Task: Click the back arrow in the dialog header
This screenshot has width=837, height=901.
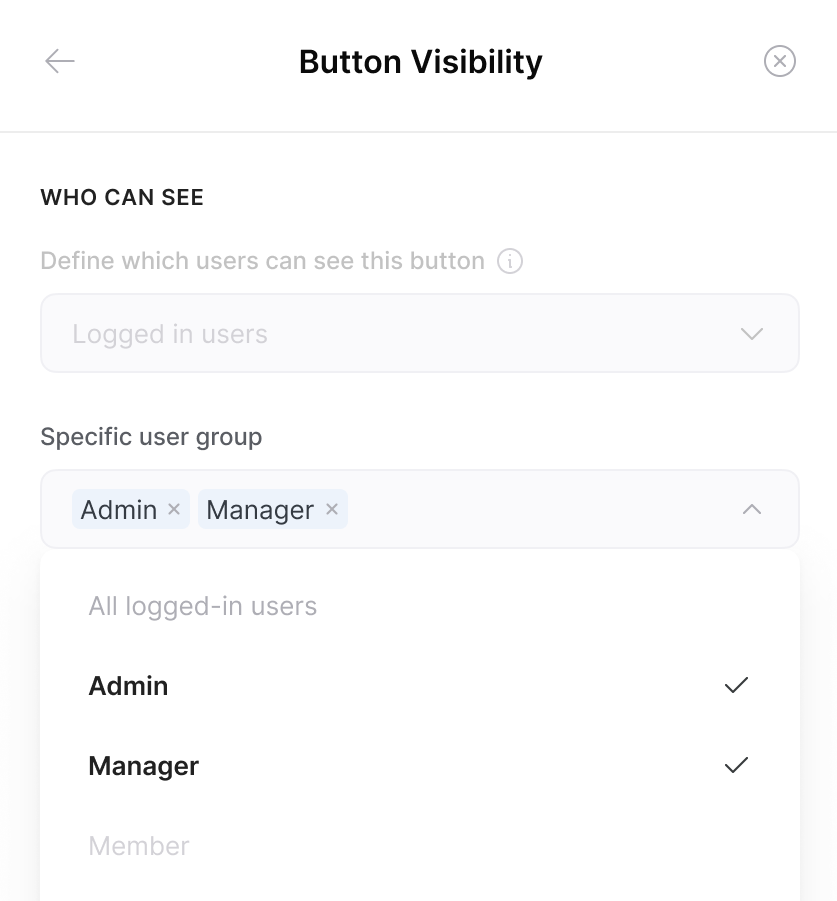Action: coord(60,61)
